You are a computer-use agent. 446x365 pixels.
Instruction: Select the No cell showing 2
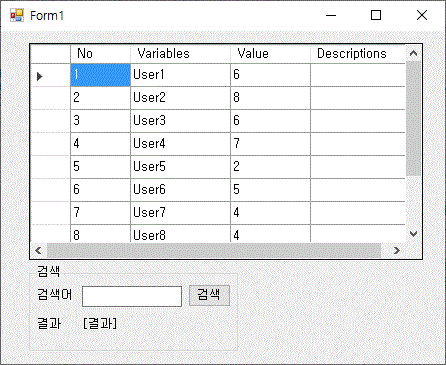click(x=100, y=98)
